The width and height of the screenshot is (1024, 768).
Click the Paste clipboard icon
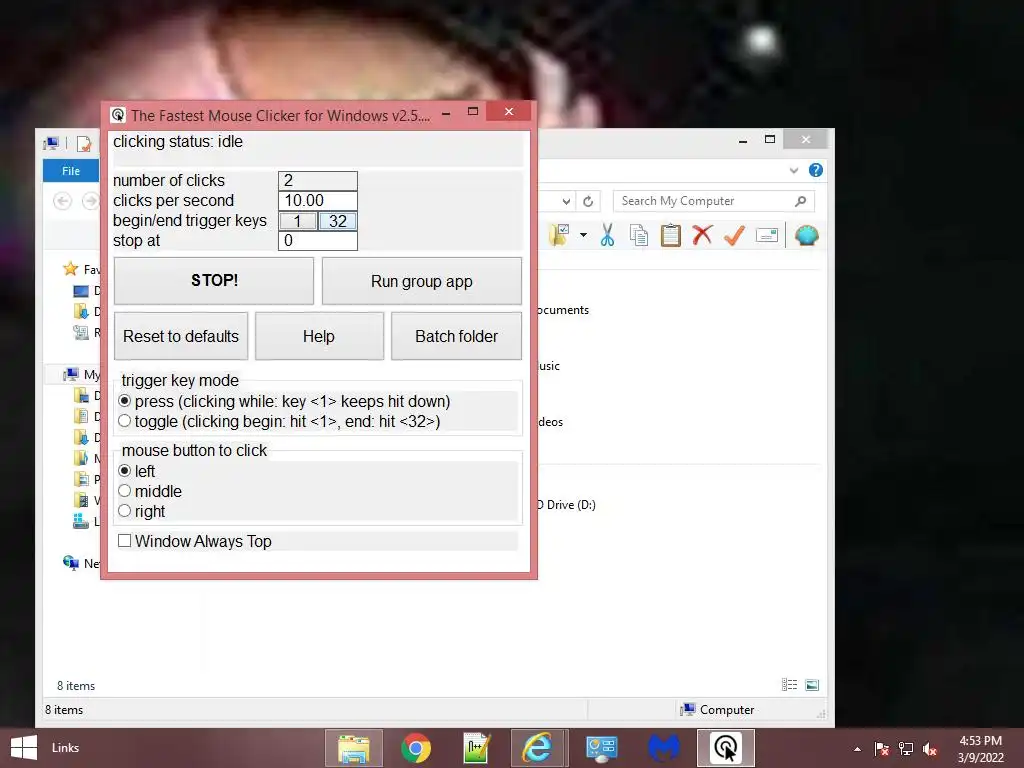[671, 235]
